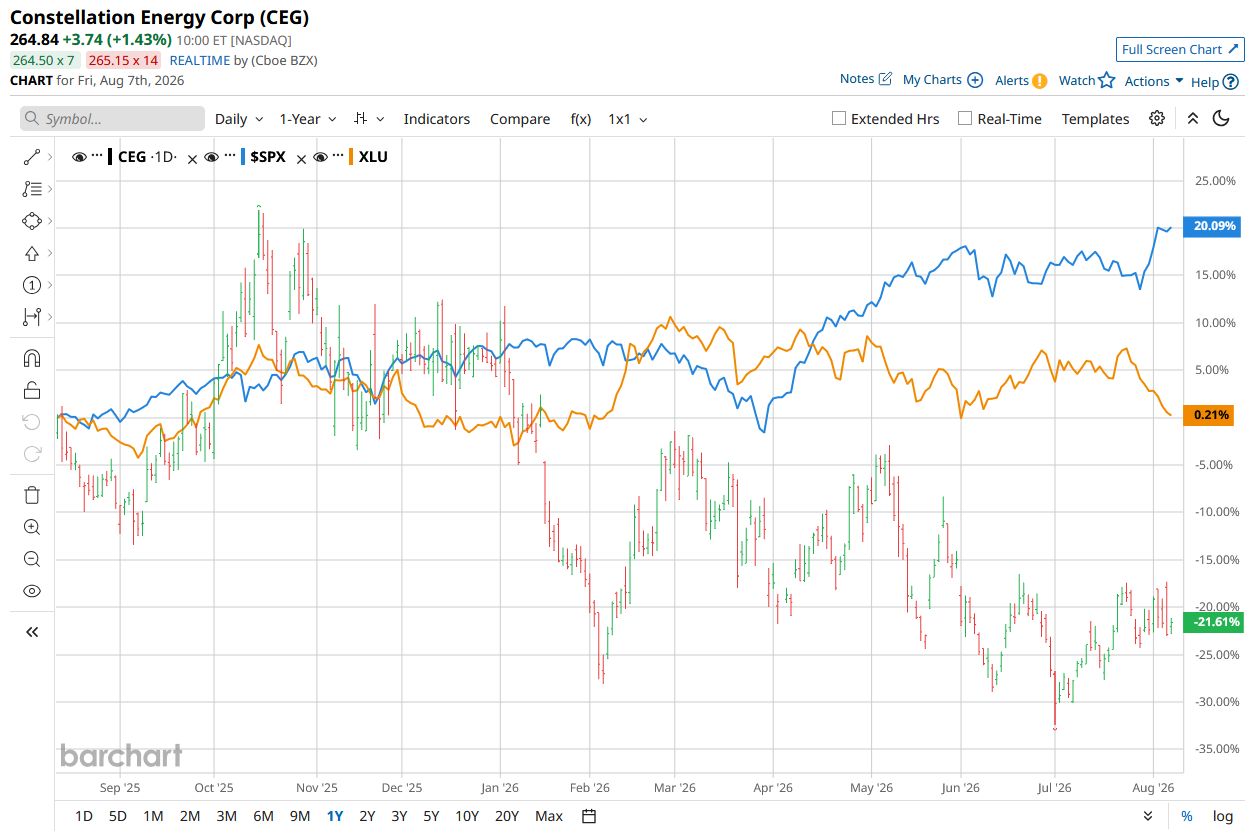Open CEG series three-dot options
This screenshot has height=834, width=1252.
(x=97, y=157)
